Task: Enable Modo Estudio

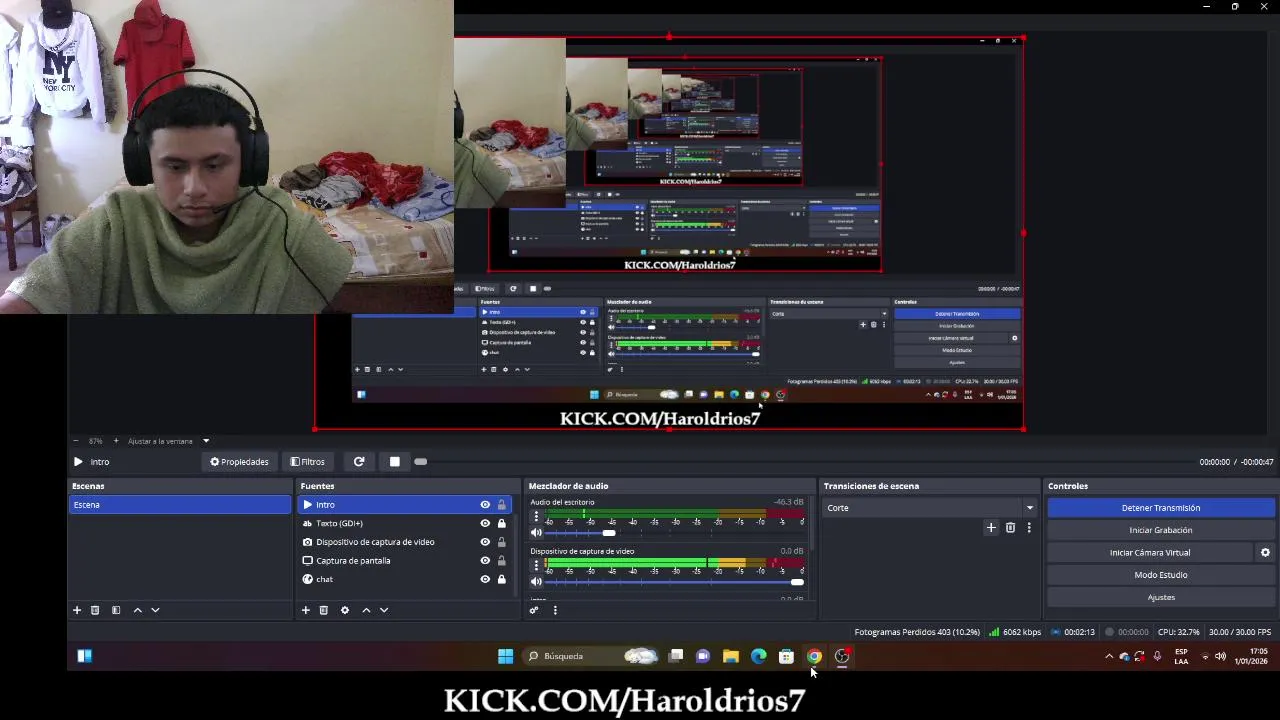Action: (1161, 575)
